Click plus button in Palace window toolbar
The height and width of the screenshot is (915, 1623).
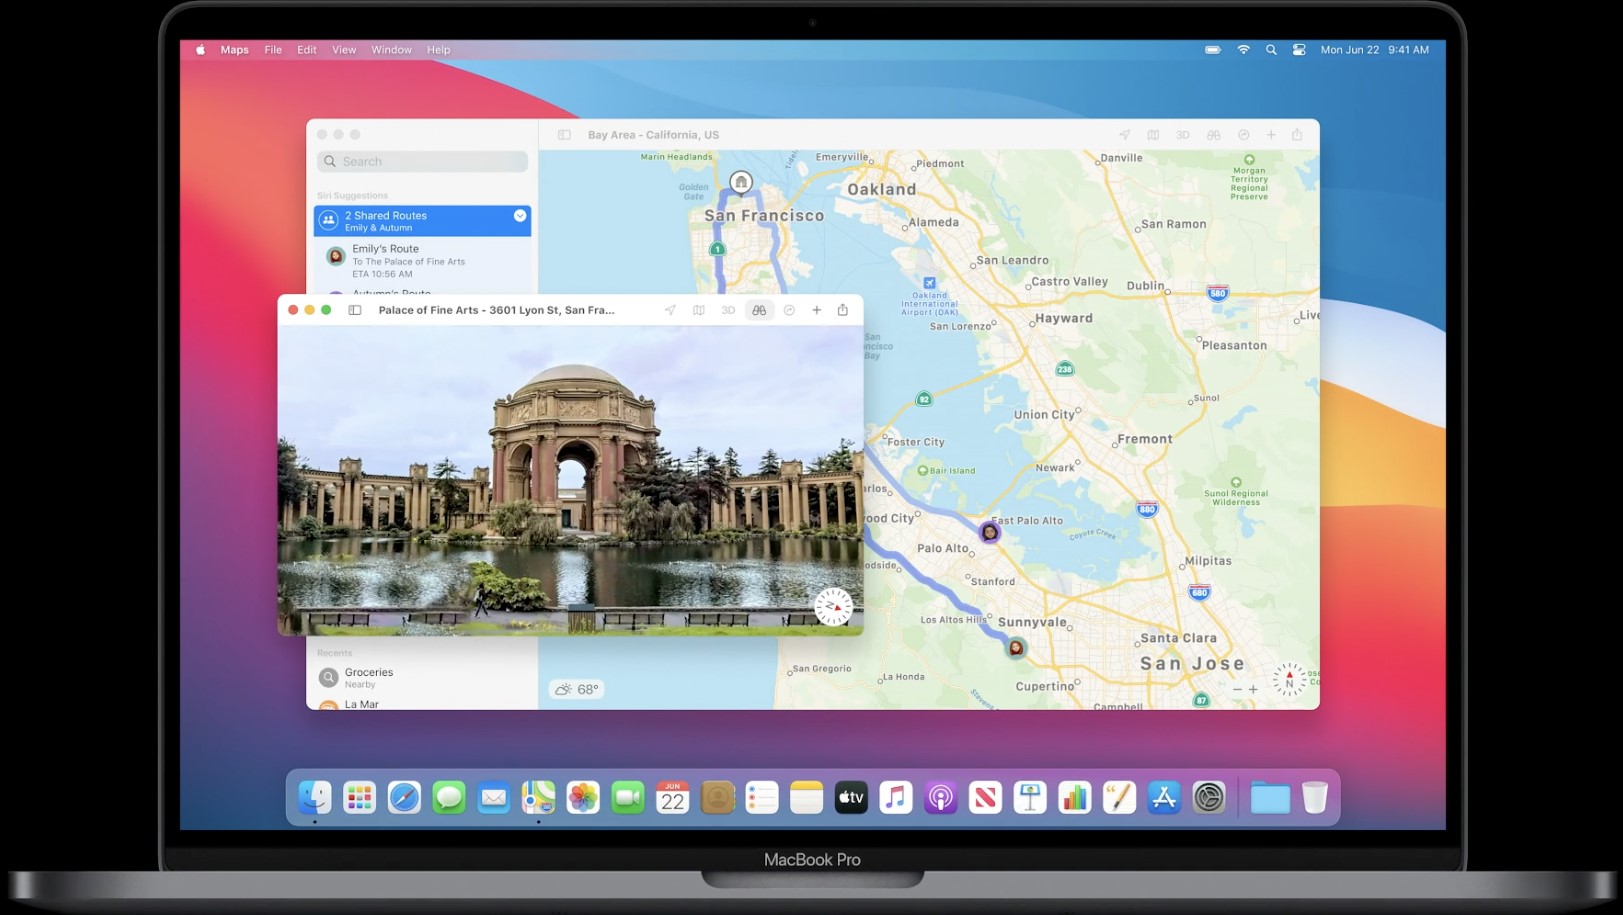click(816, 310)
